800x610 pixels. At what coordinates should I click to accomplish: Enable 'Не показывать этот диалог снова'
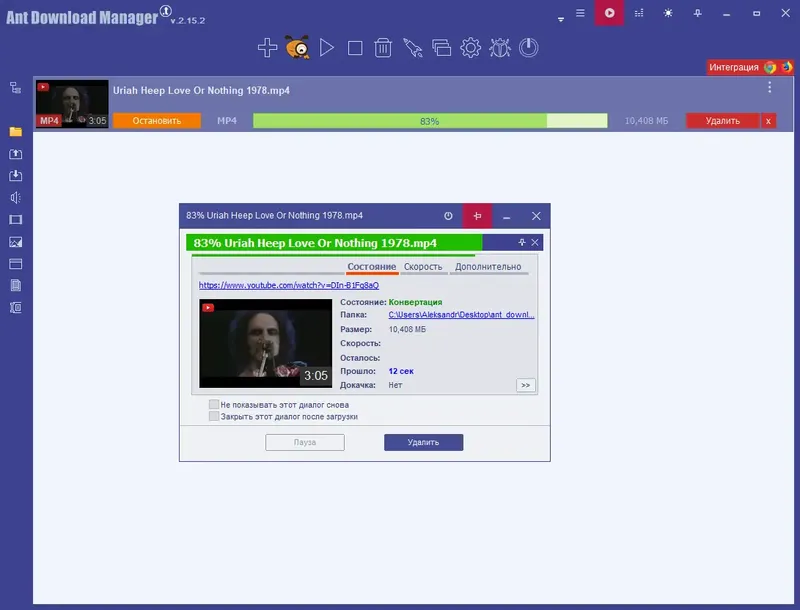[212, 403]
